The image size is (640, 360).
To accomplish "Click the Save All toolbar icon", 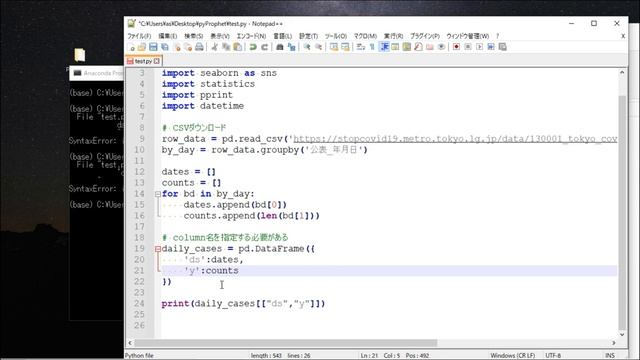I will click(x=164, y=47).
